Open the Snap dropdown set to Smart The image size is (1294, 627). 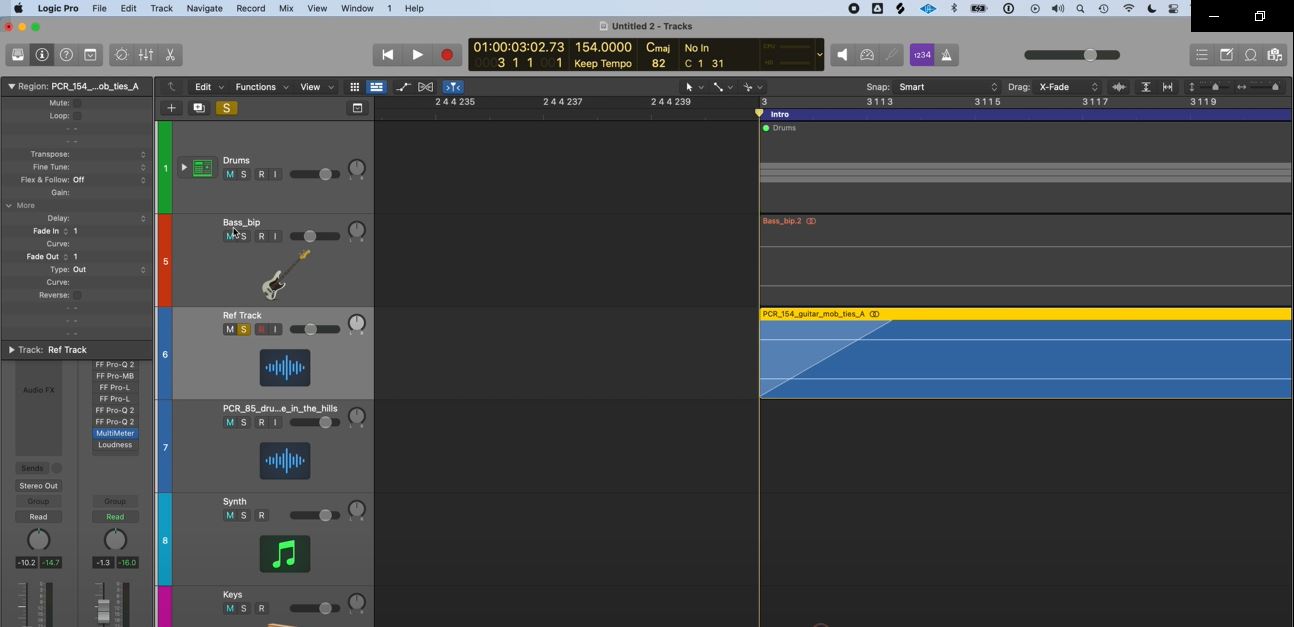[x=946, y=87]
